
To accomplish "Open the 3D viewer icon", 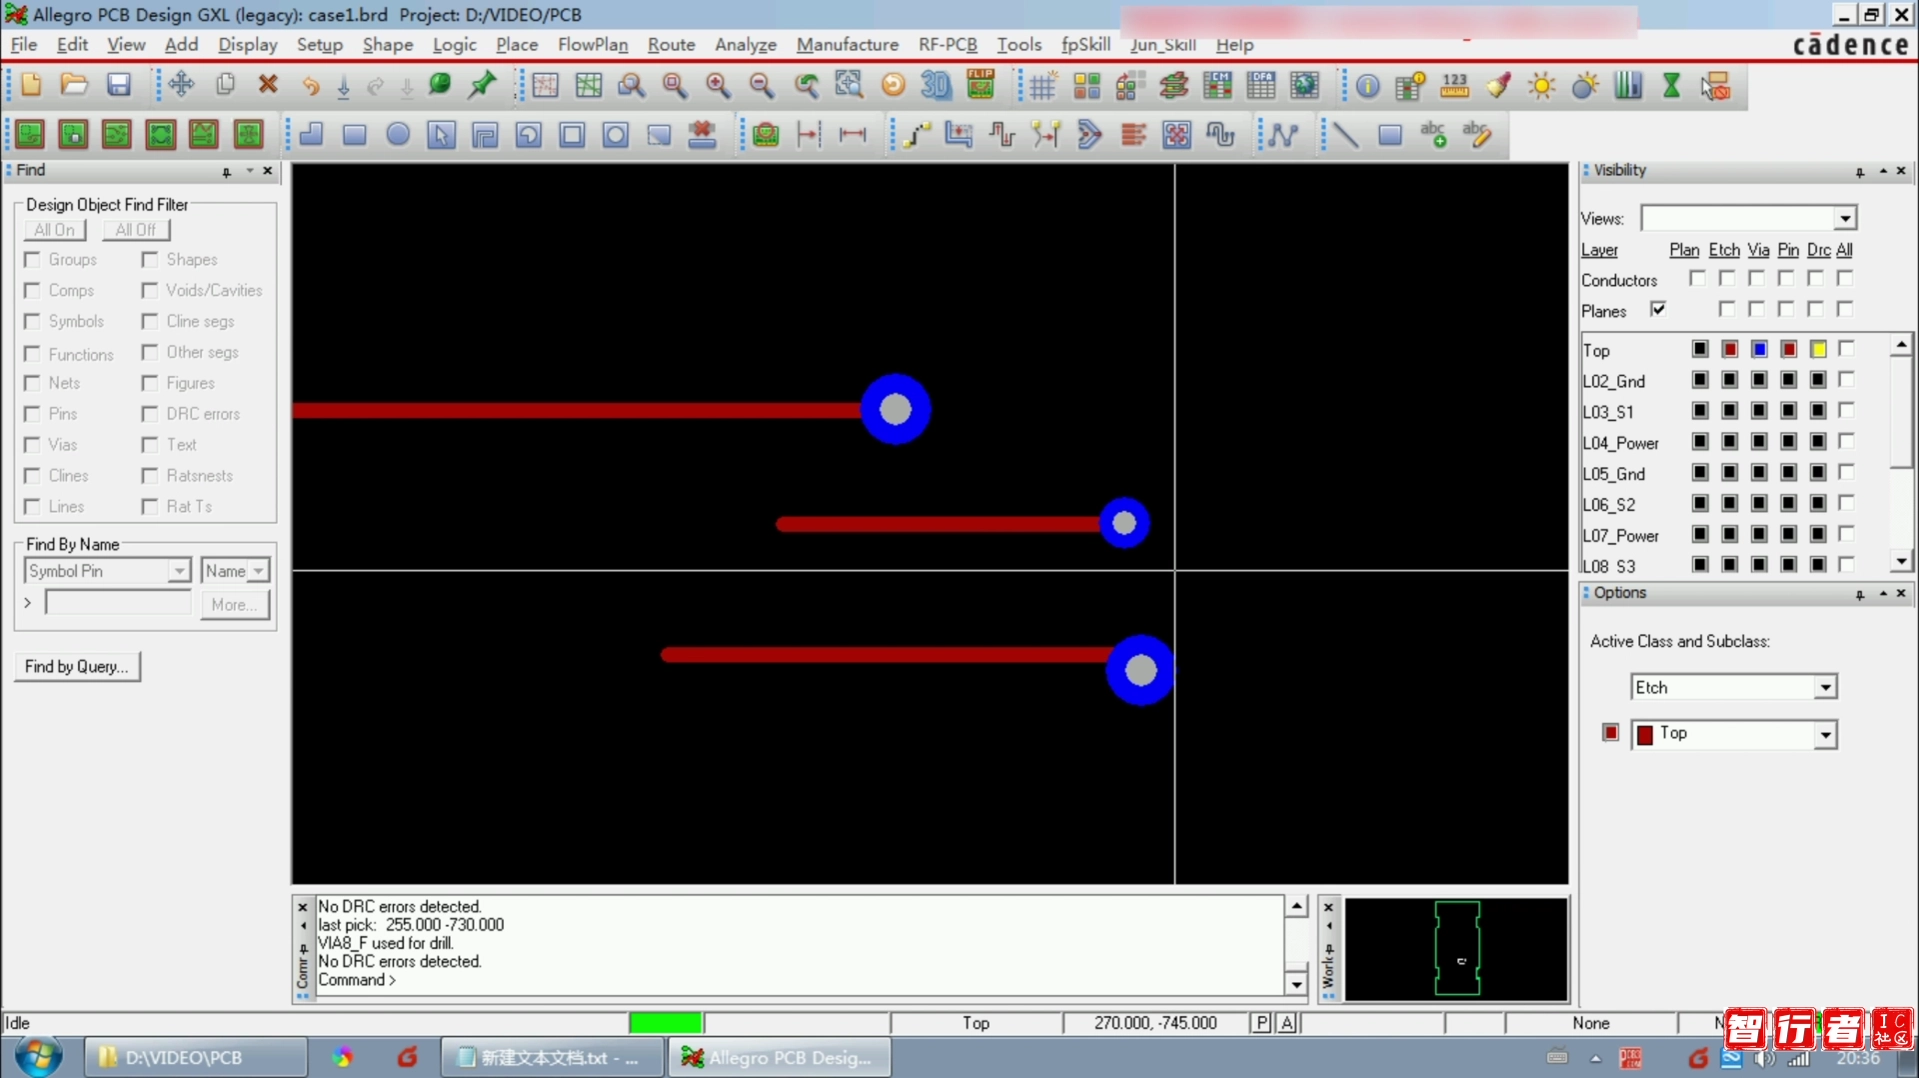I will click(x=936, y=86).
